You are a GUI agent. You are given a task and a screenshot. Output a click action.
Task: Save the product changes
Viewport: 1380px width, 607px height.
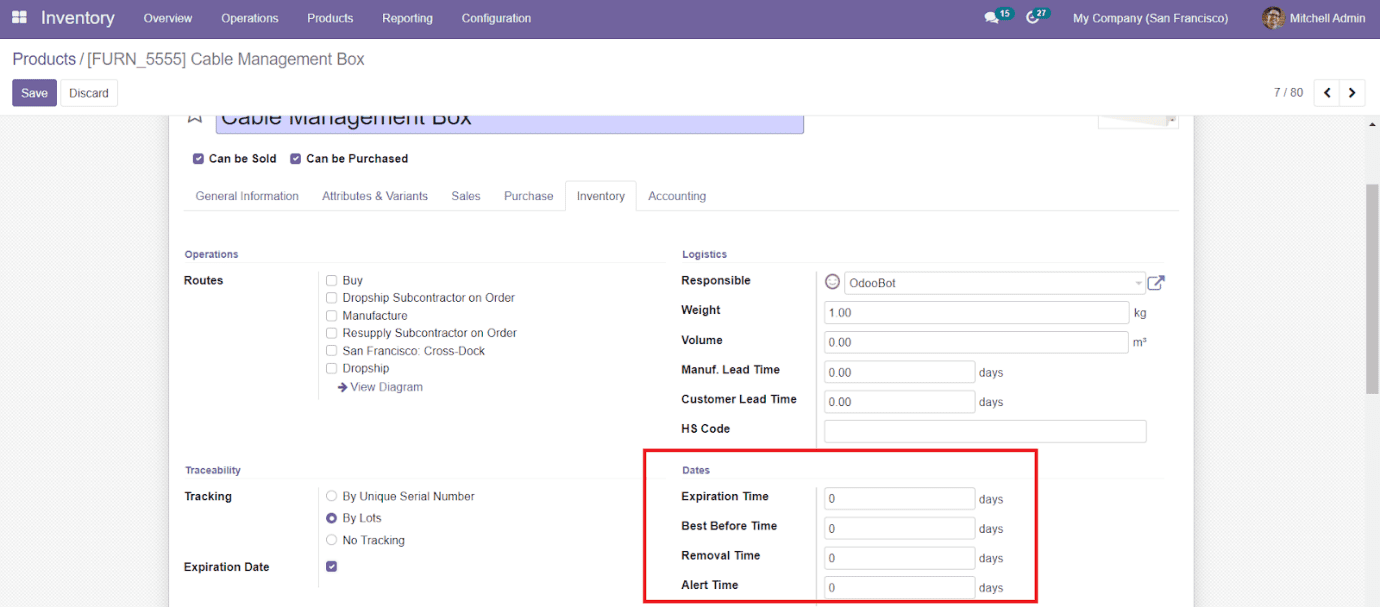click(x=34, y=92)
